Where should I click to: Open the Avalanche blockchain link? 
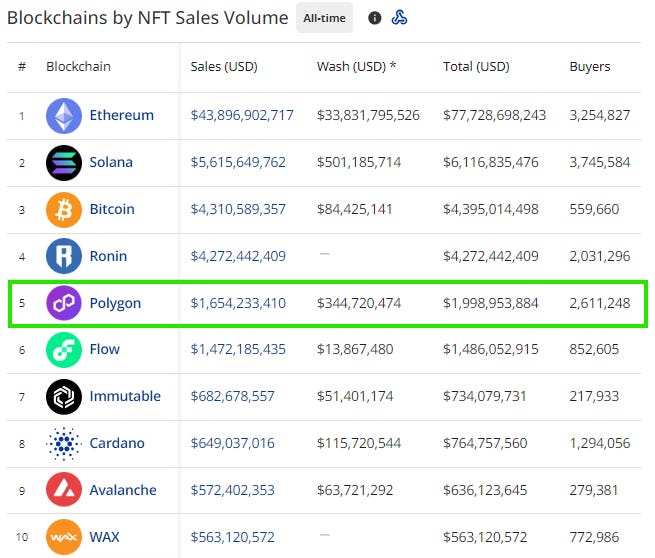(123, 490)
